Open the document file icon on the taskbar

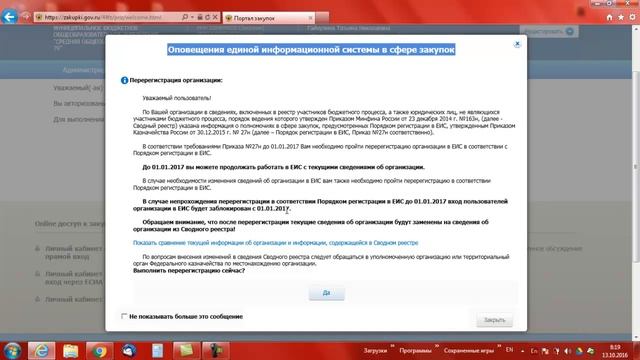pos(158,351)
